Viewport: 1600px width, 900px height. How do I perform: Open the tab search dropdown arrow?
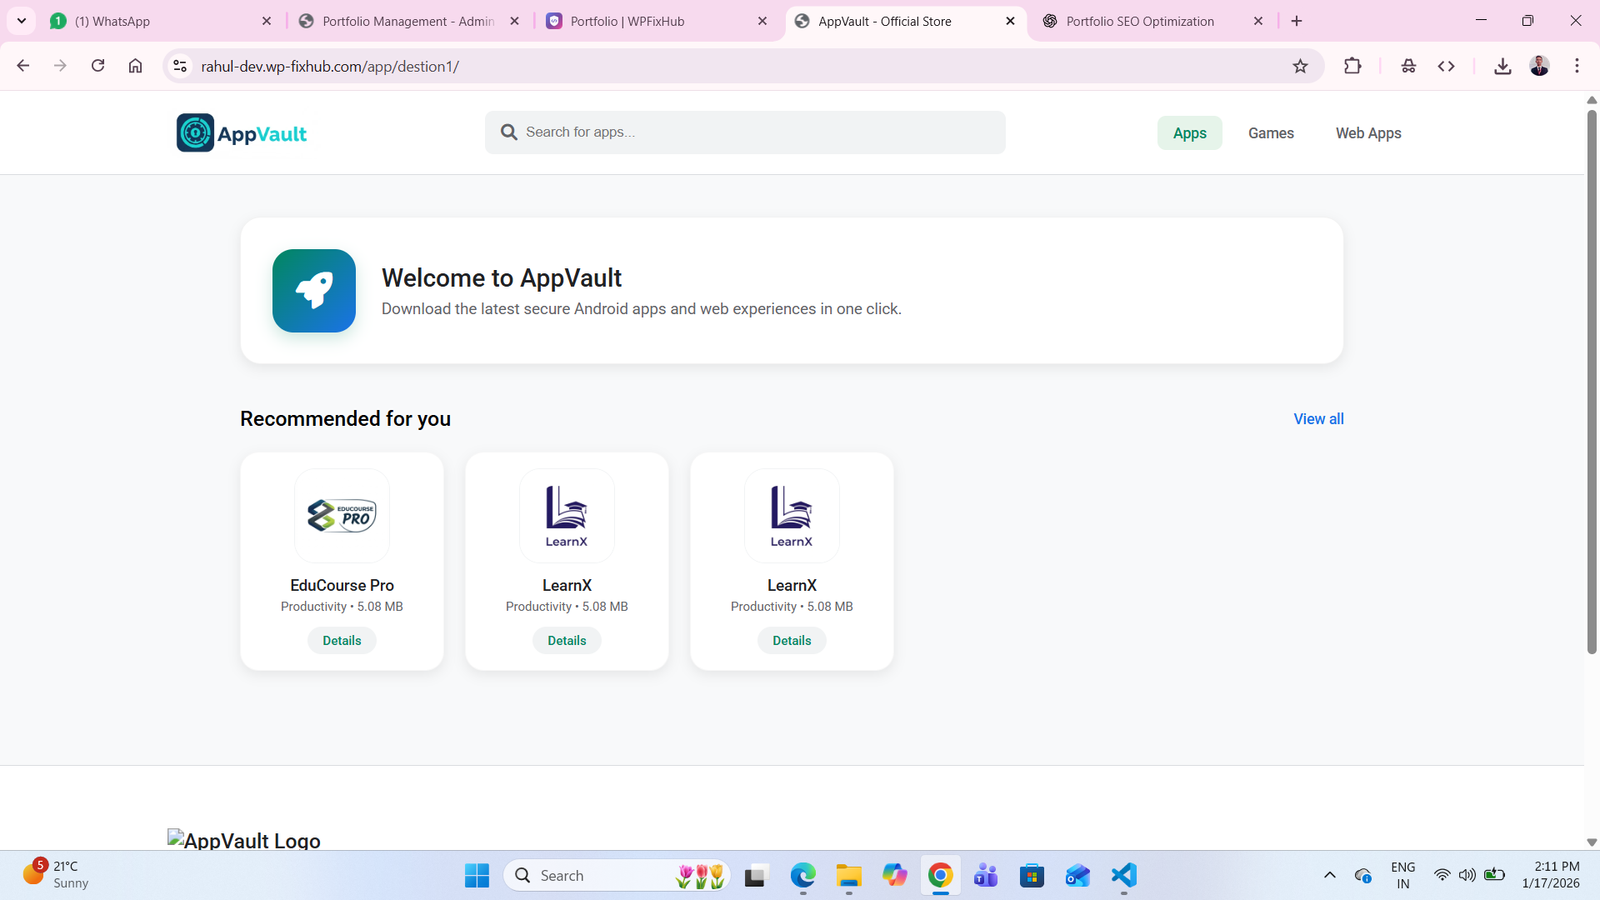click(x=21, y=20)
